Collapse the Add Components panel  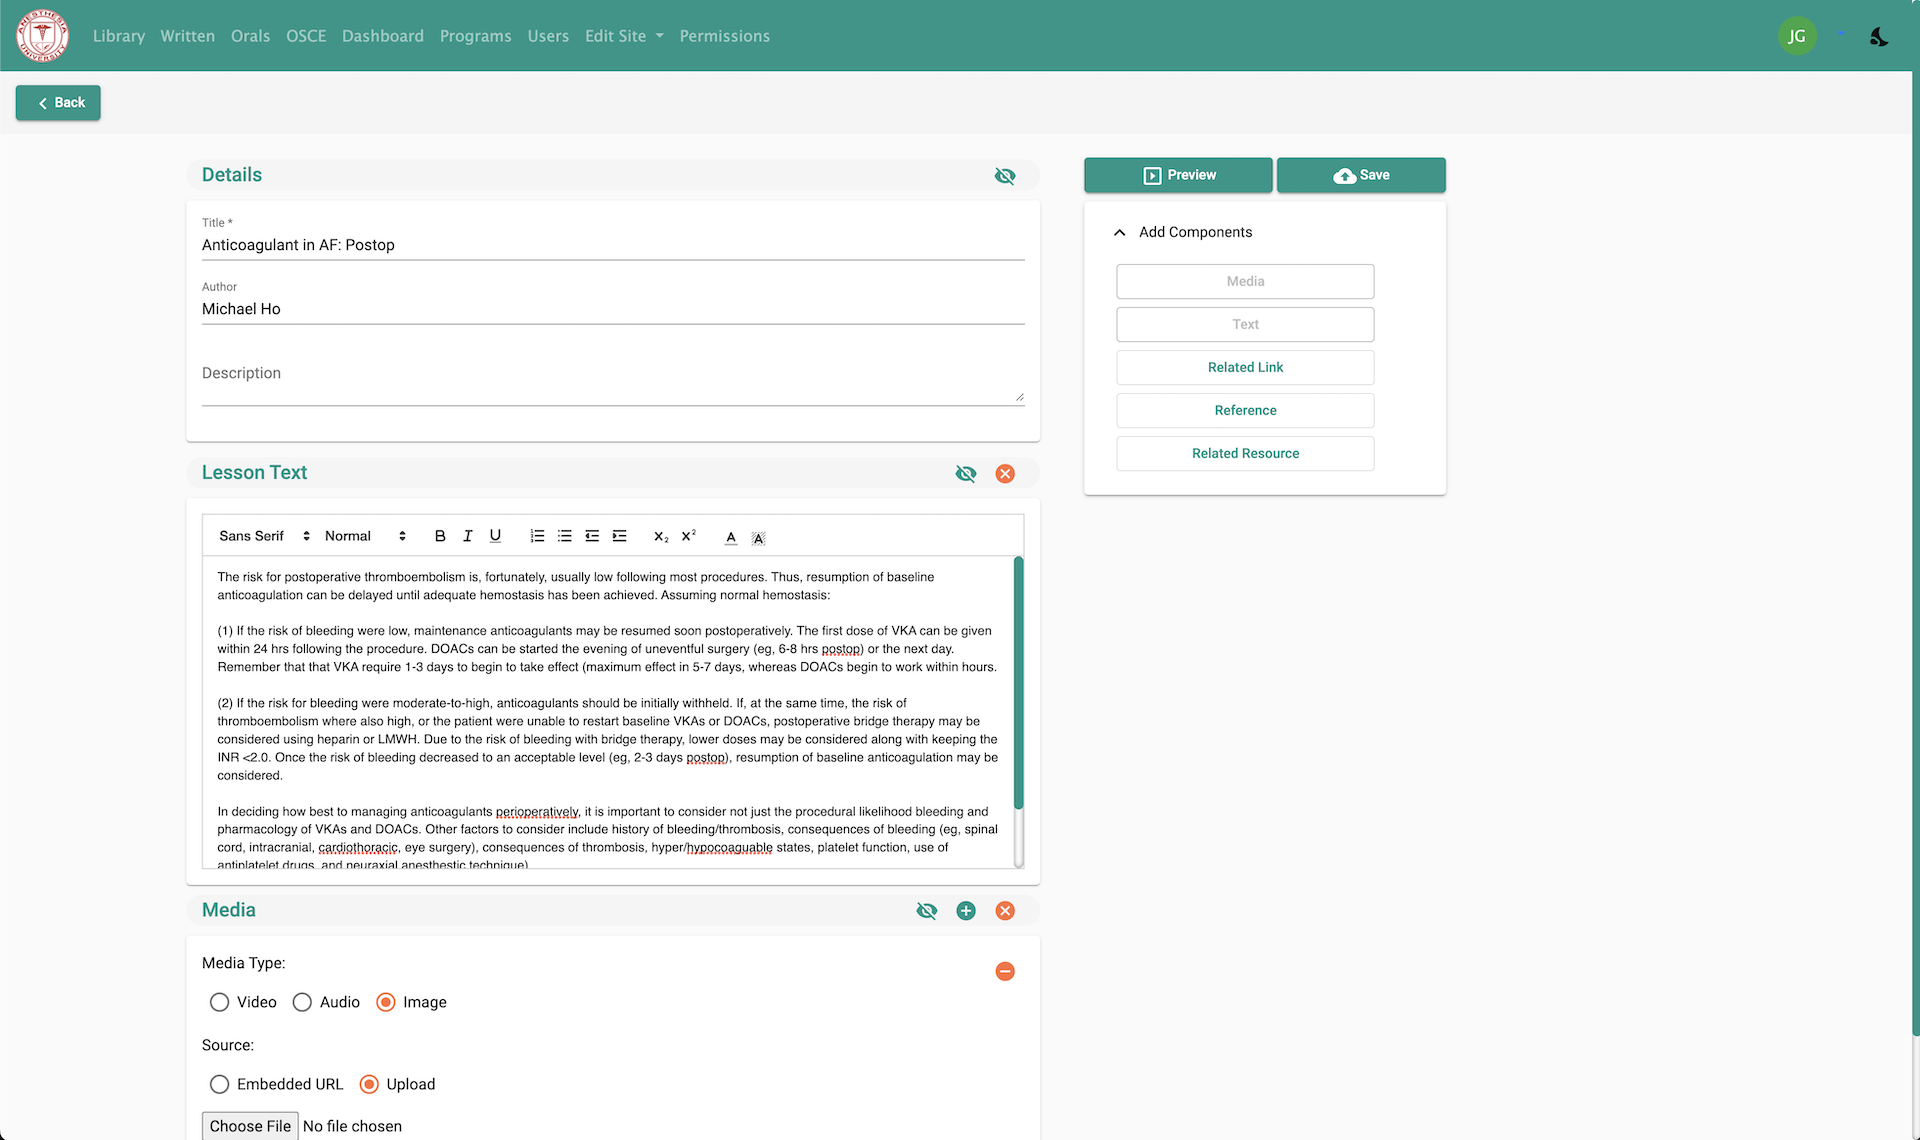pos(1119,232)
